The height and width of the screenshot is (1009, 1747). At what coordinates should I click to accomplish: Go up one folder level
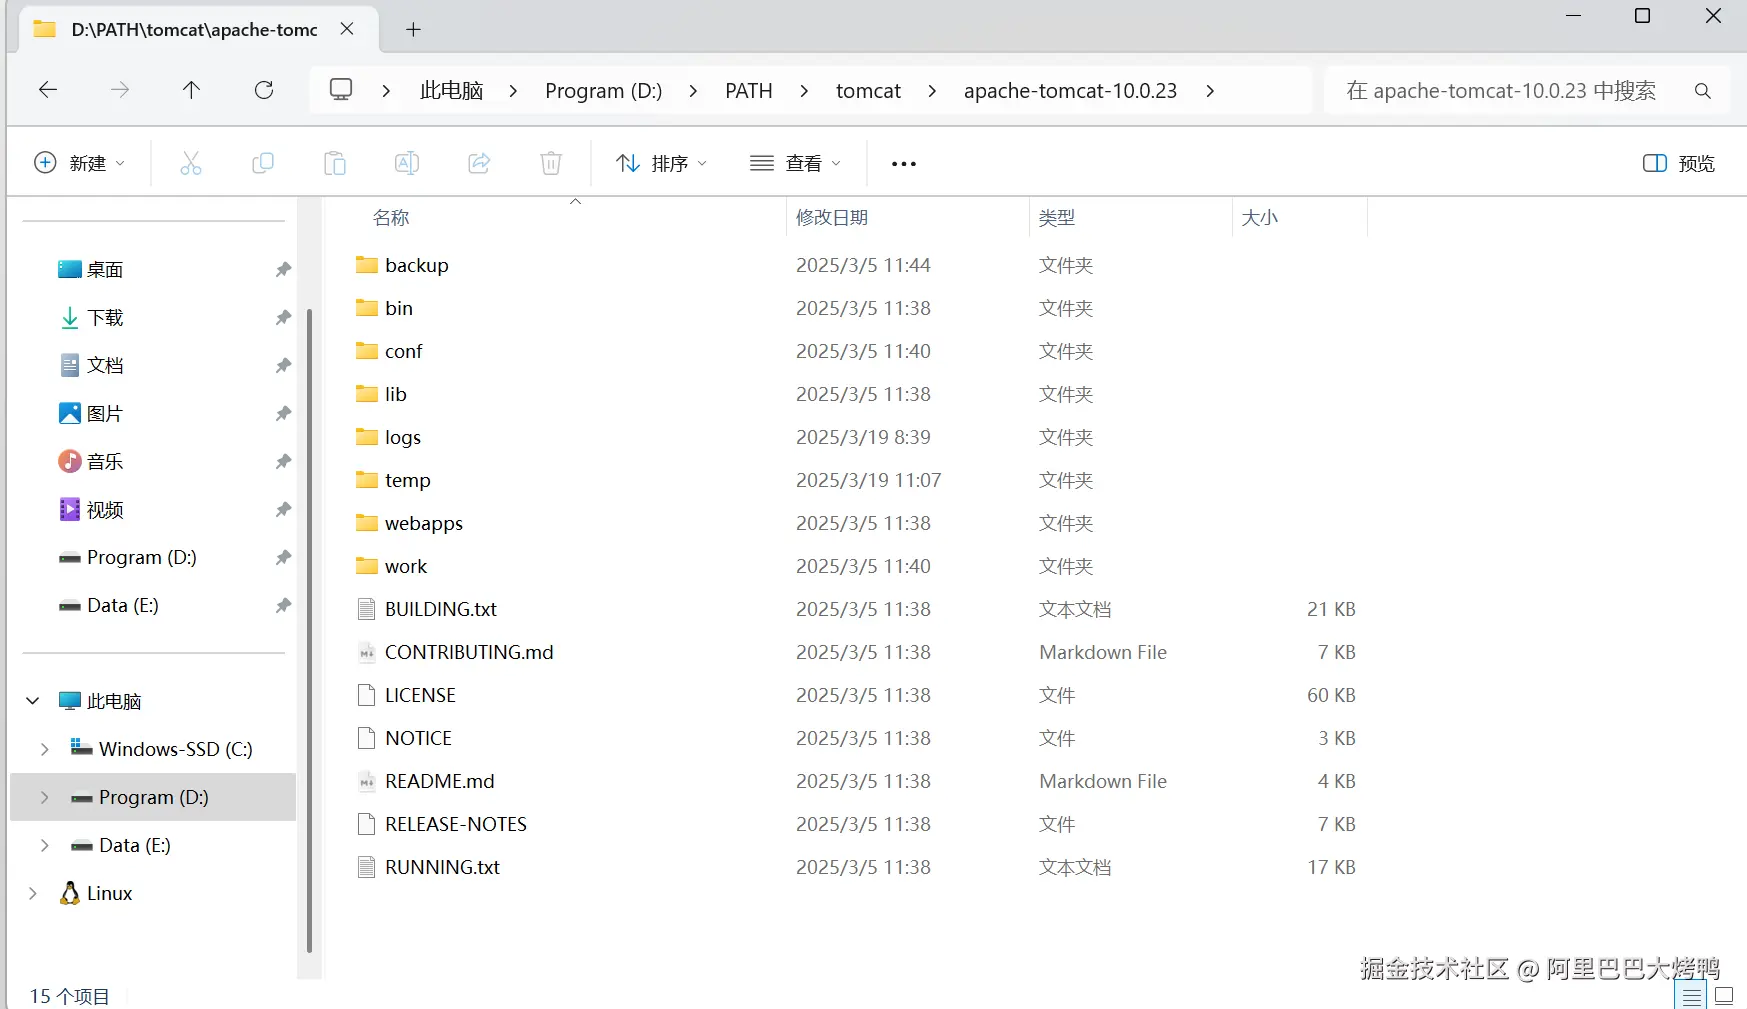191,90
